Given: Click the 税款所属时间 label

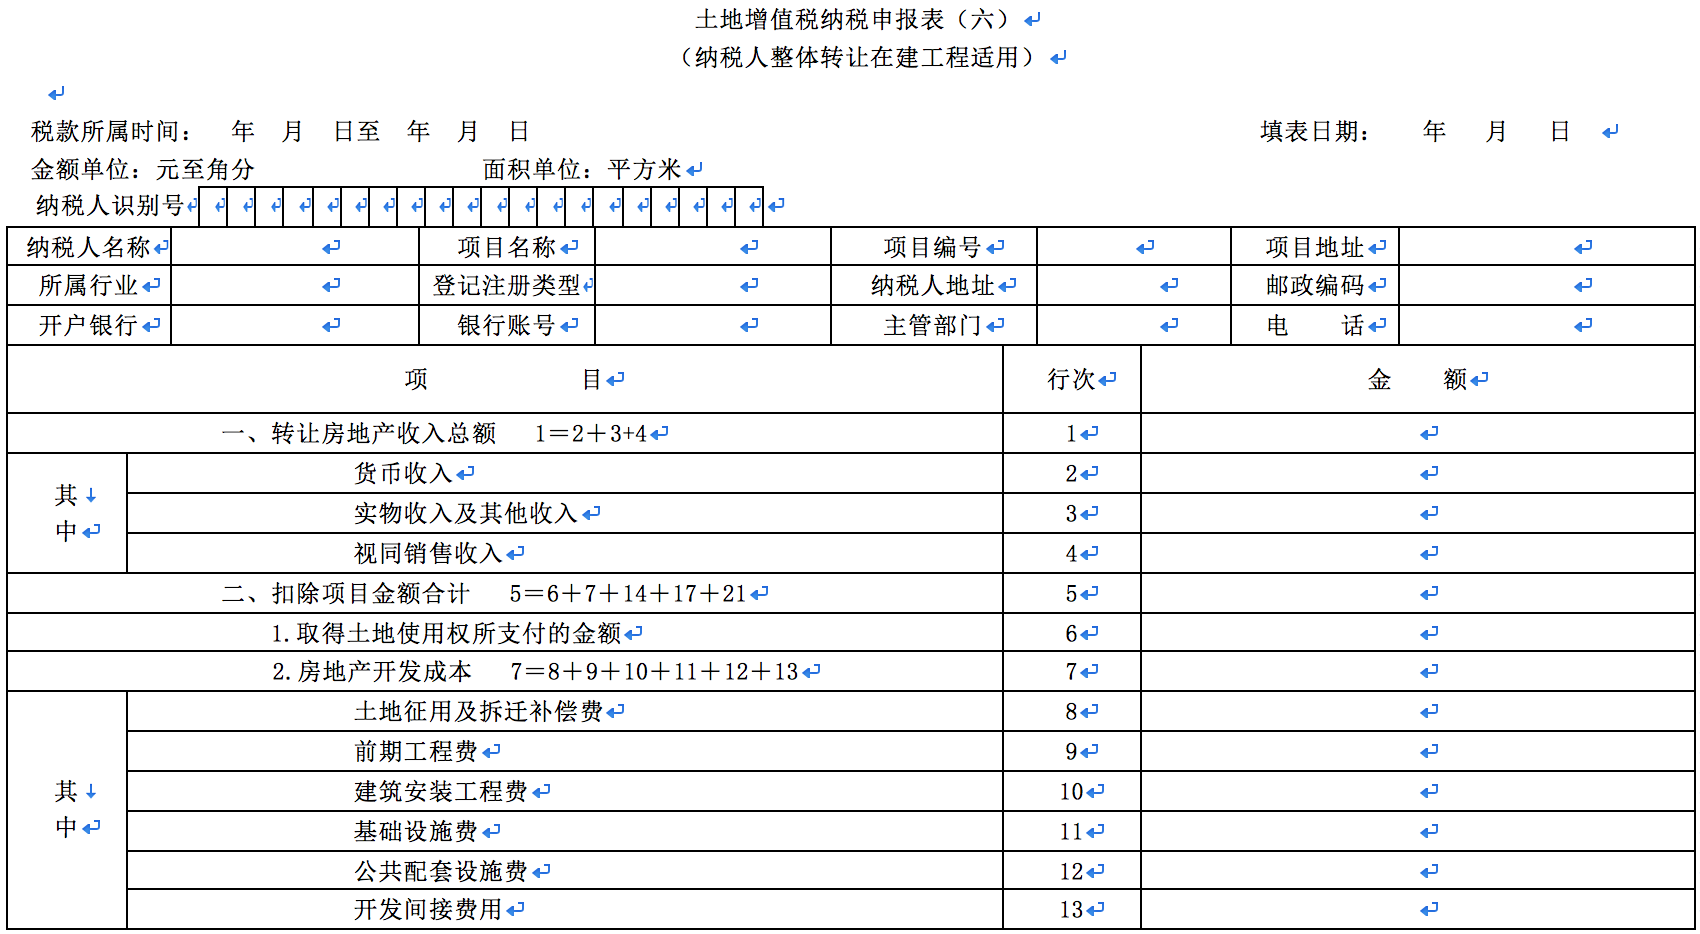Looking at the screenshot, I should tap(111, 131).
